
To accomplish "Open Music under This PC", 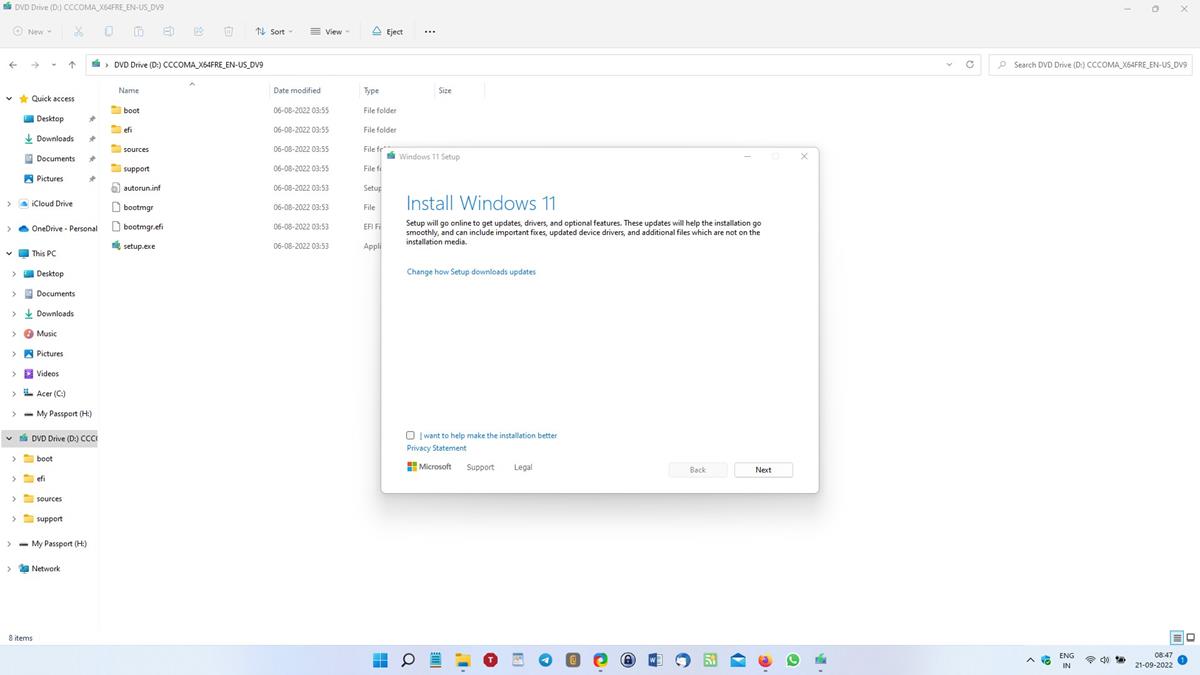I will [47, 333].
